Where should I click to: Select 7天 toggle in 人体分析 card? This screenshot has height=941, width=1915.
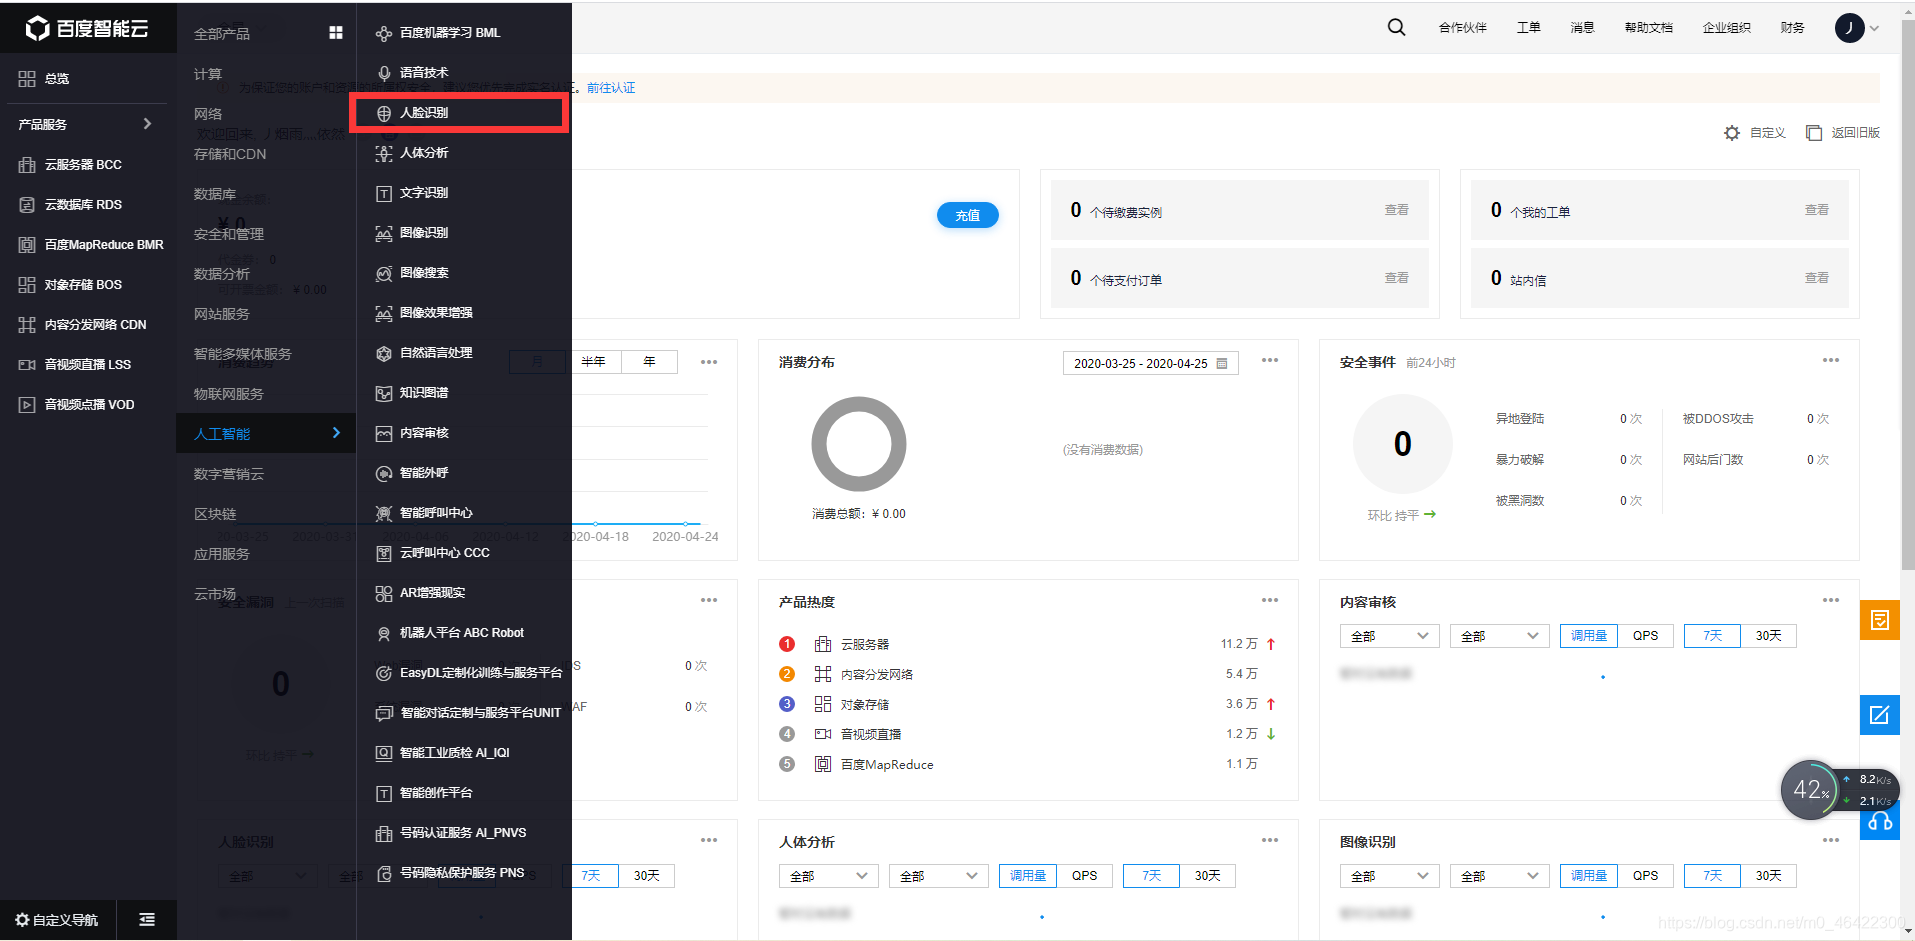(x=1152, y=876)
